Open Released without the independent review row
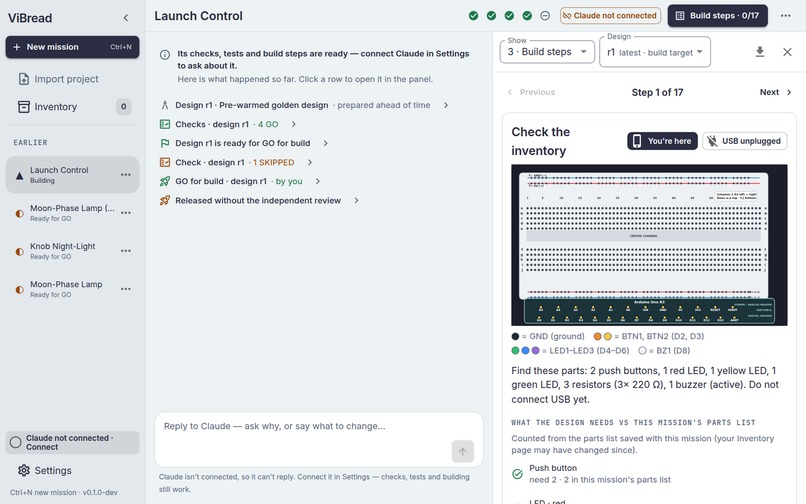Viewport: 806px width, 504px height. coord(259,201)
